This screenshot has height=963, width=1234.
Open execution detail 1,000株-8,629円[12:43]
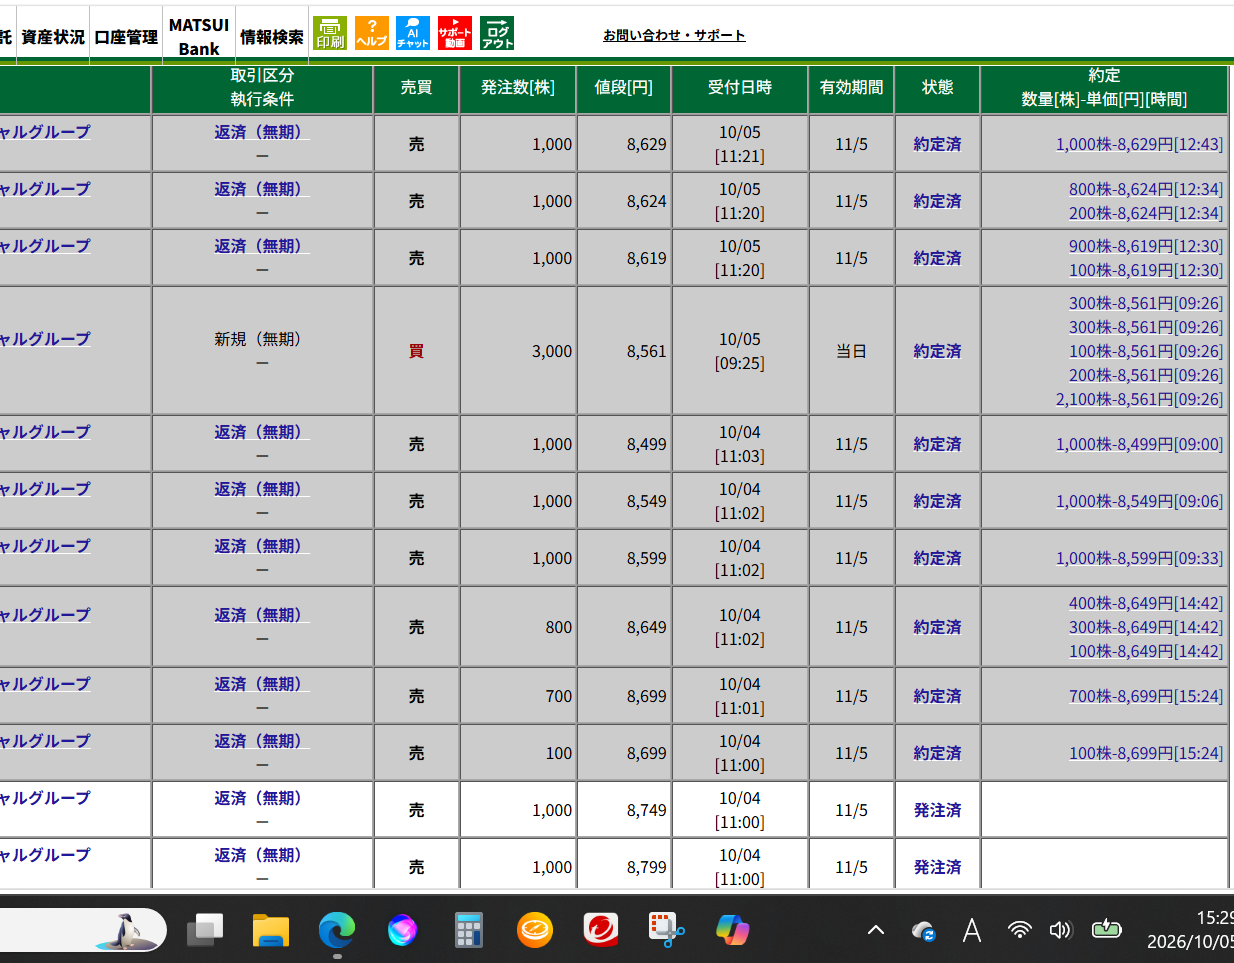[x=1139, y=144]
